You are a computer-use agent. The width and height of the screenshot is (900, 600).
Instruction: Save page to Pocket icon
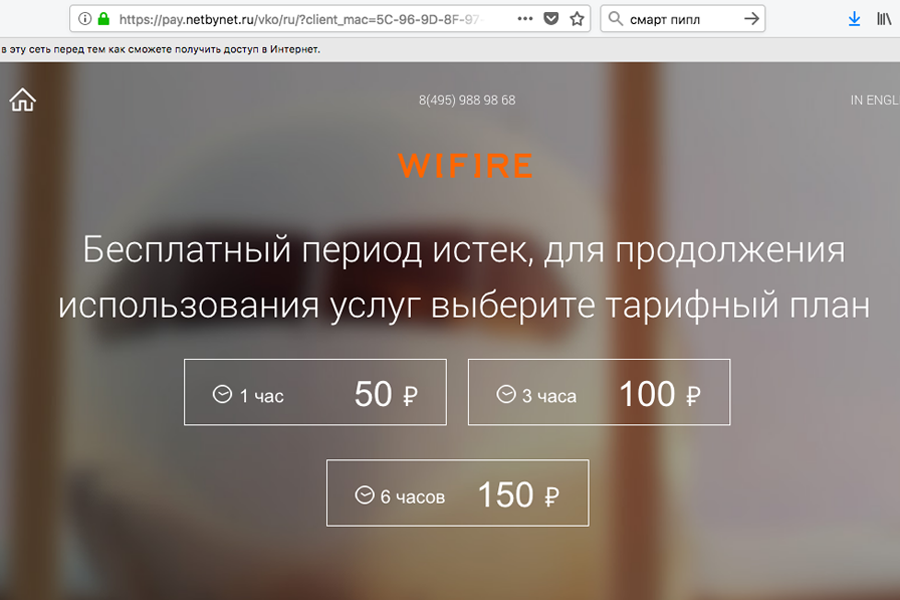point(551,19)
